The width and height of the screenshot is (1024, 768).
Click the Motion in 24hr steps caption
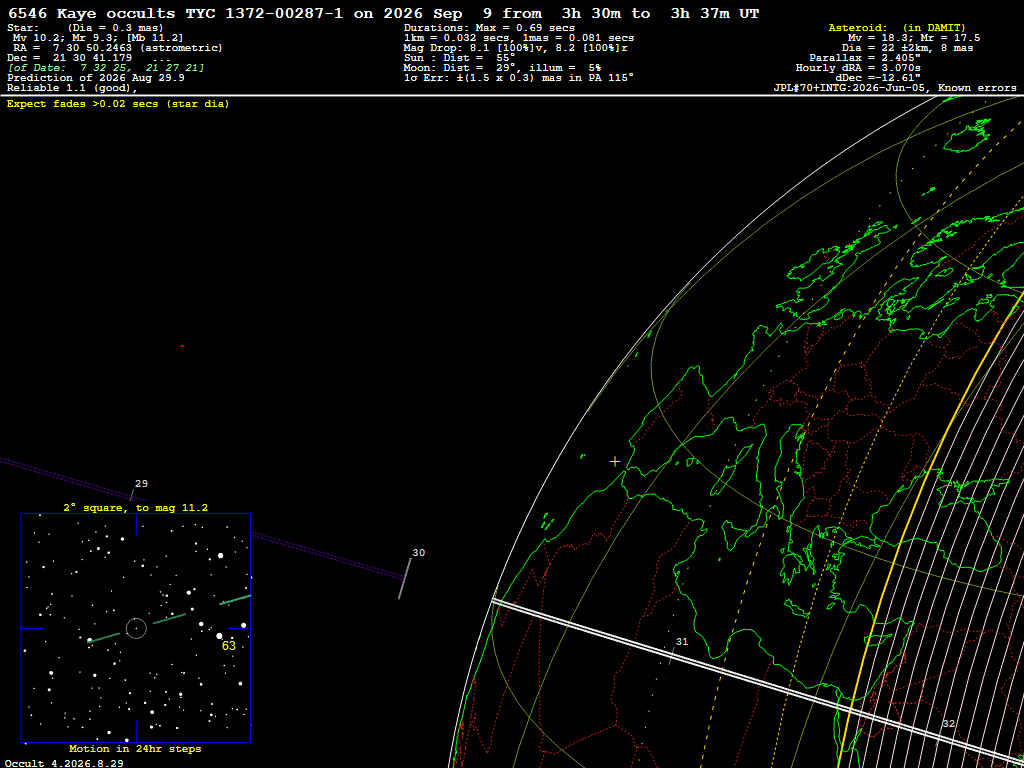point(135,749)
